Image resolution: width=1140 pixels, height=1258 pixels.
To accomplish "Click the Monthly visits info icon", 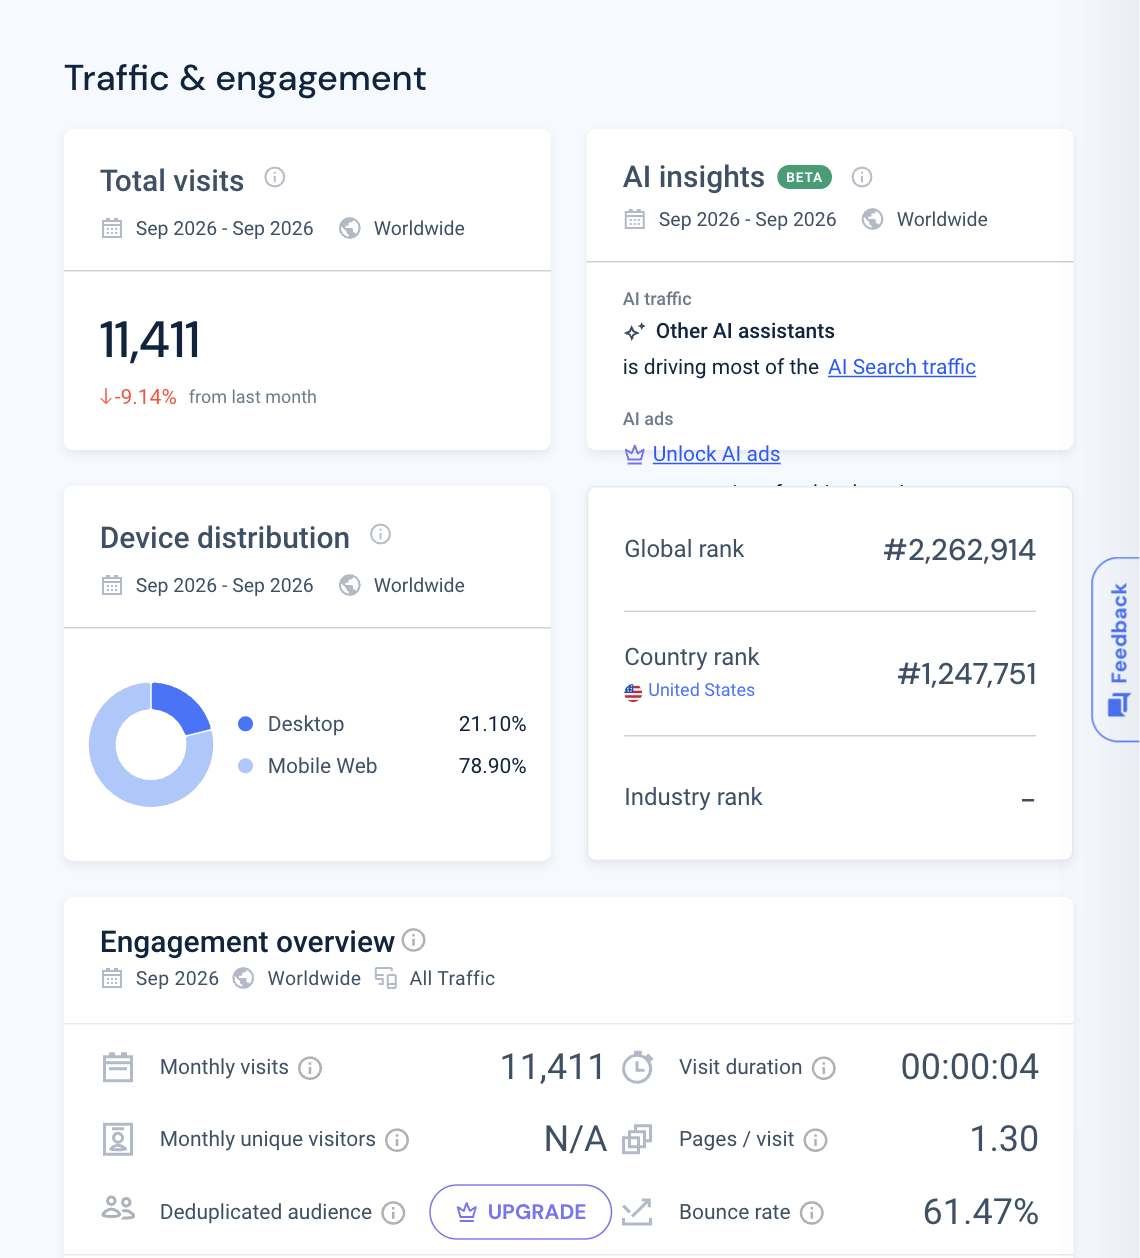I will point(310,1068).
